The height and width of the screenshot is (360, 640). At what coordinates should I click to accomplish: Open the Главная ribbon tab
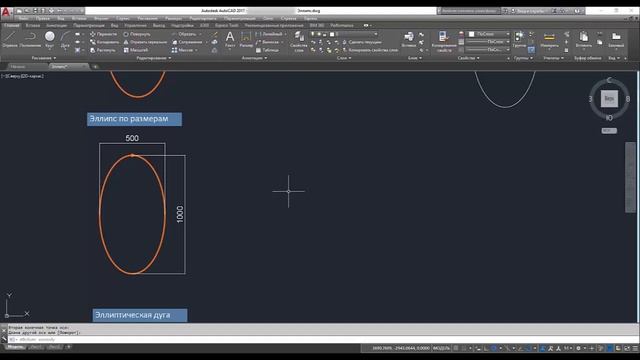[x=11, y=25]
